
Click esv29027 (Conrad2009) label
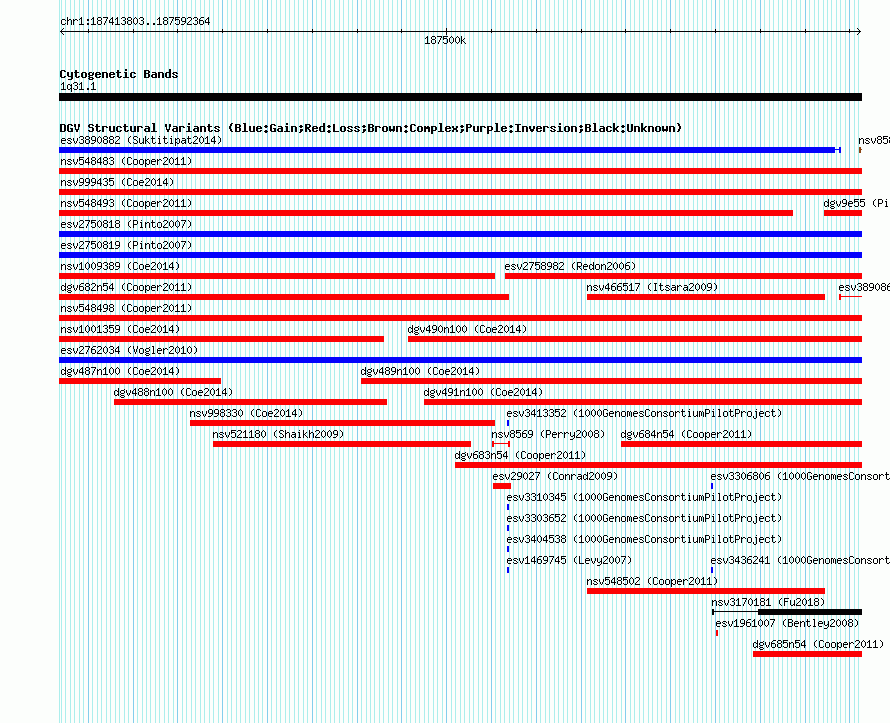555,476
